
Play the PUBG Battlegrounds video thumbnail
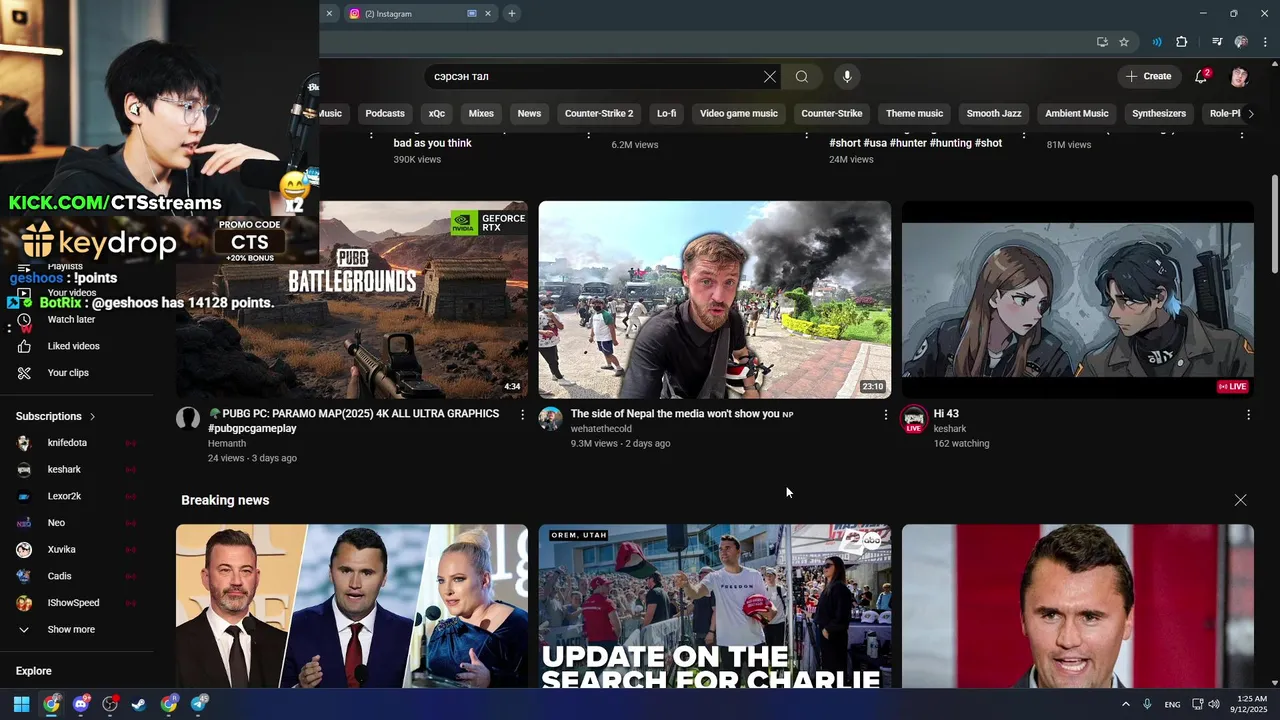click(x=352, y=299)
